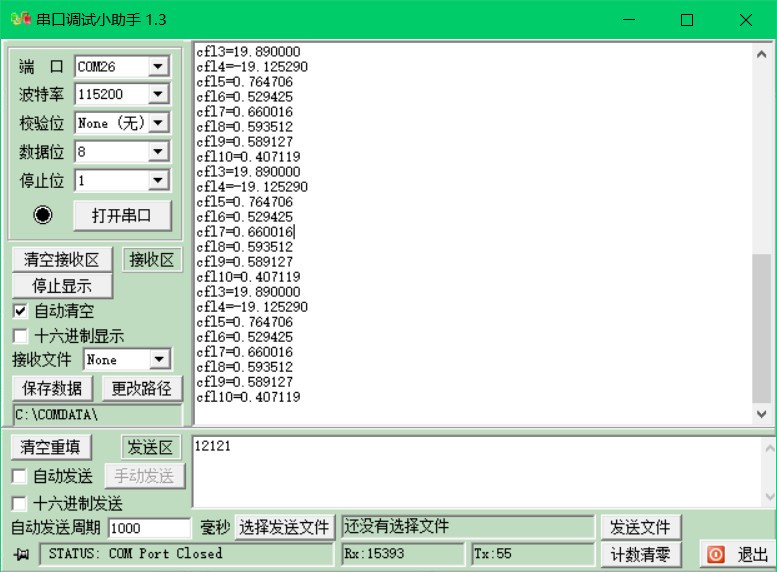Image resolution: width=777 pixels, height=572 pixels.
Task: Enable the 十六进制发送 checkbox
Action: tap(19, 504)
